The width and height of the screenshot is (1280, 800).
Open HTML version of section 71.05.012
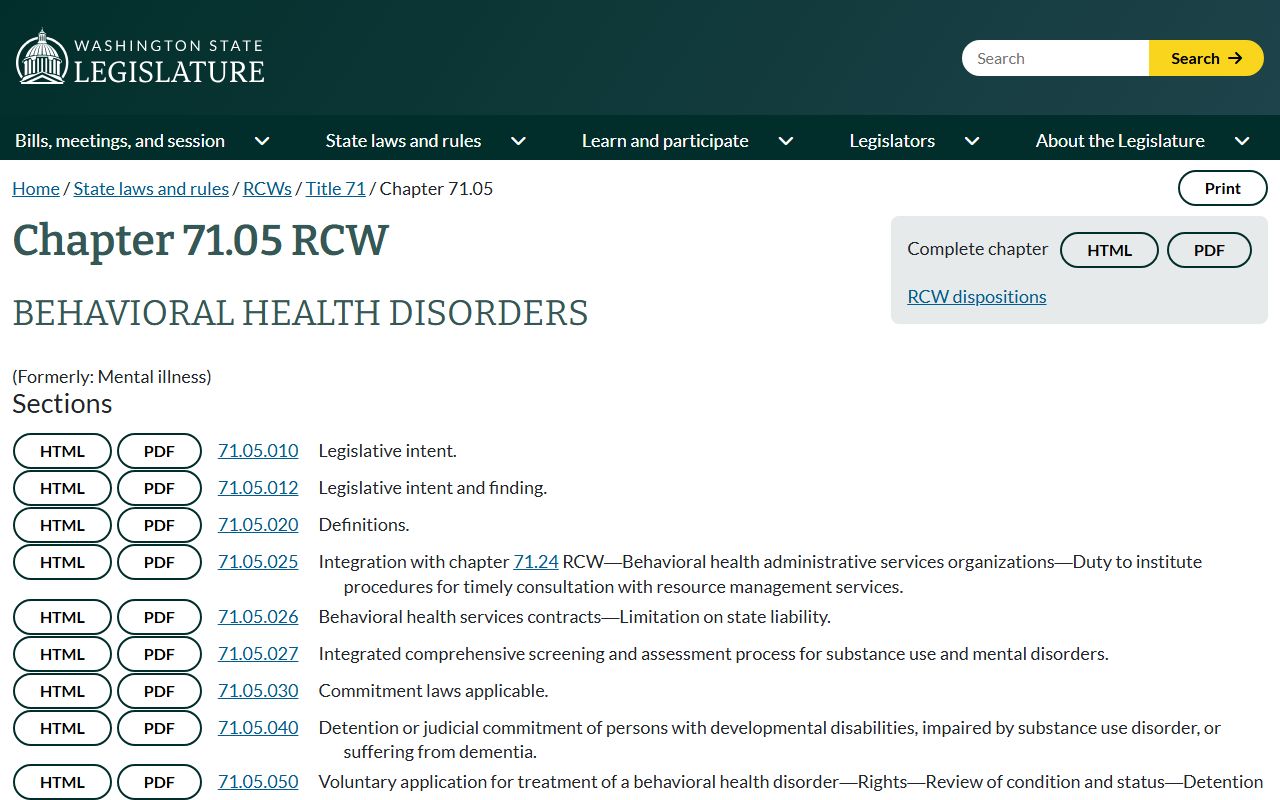62,488
